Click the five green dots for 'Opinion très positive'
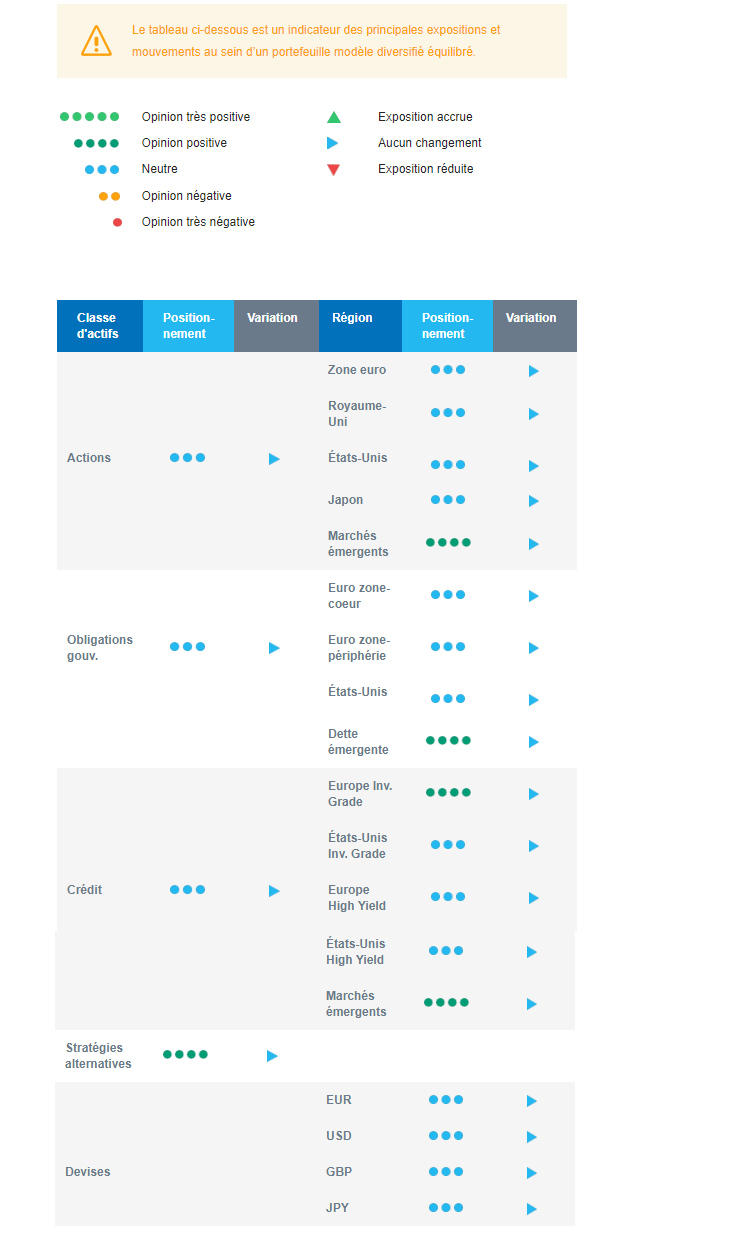 pos(90,117)
